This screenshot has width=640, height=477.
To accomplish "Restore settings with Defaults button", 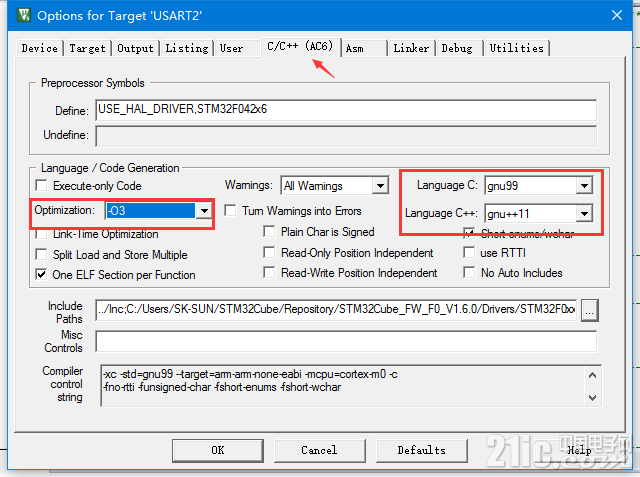I will (x=422, y=450).
